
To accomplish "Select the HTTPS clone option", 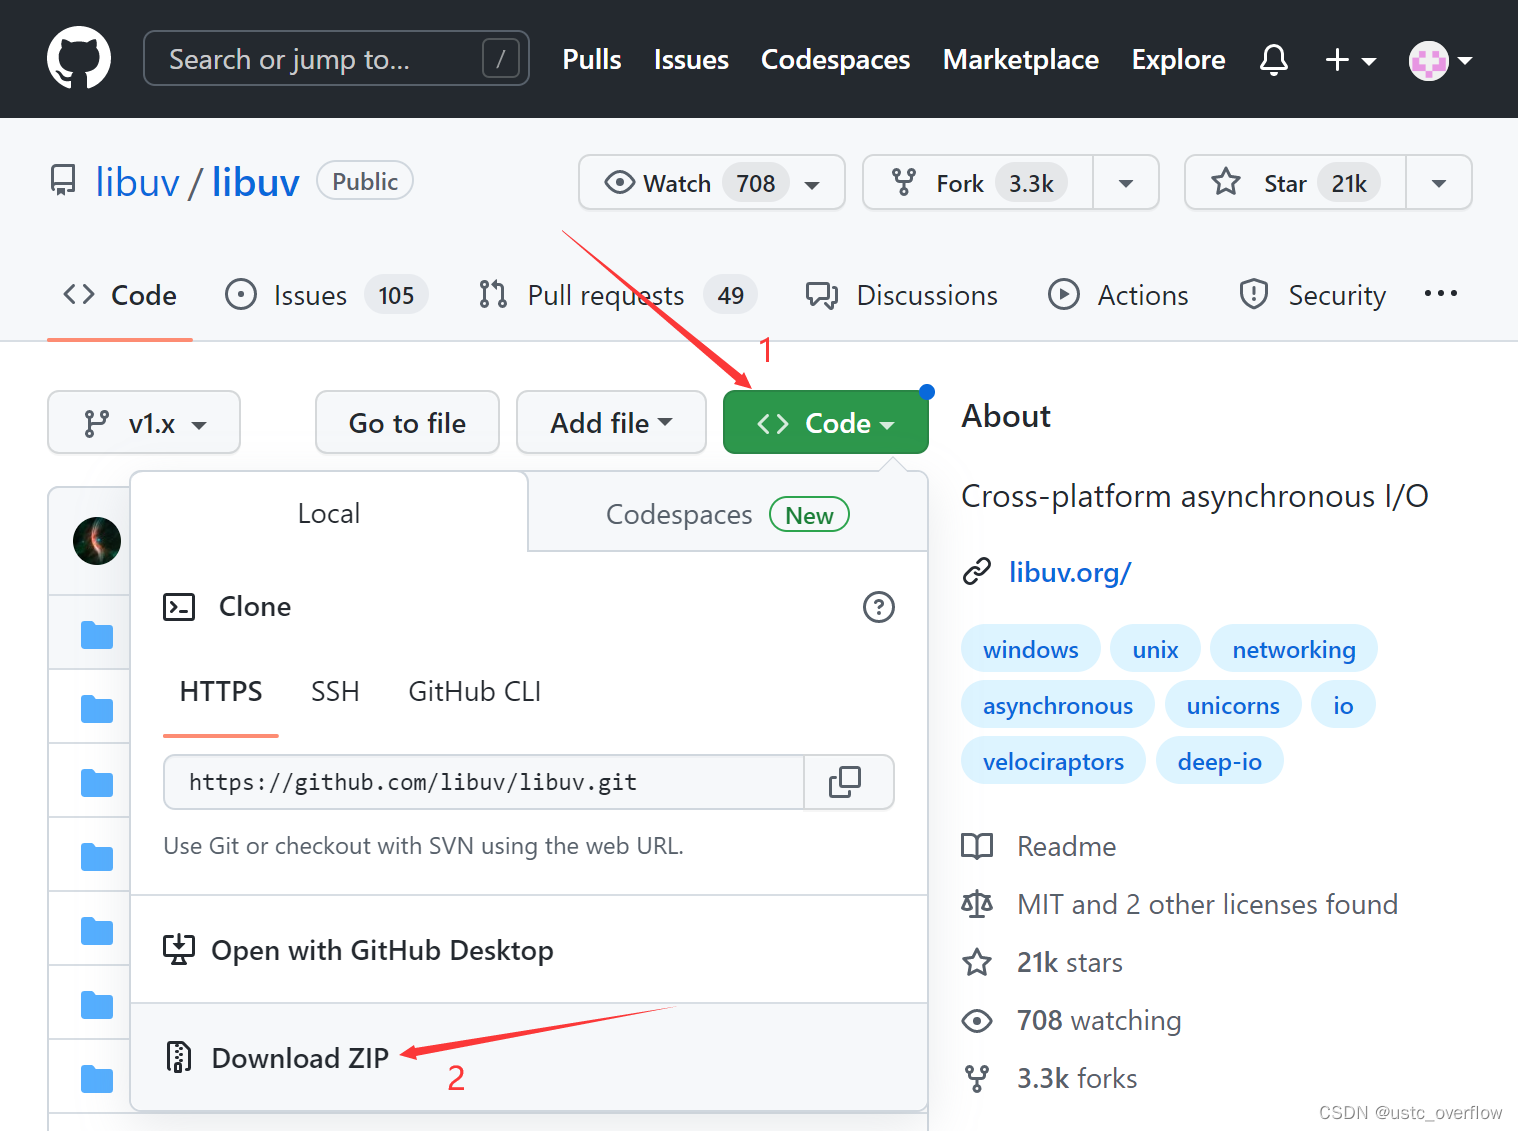I will (221, 692).
